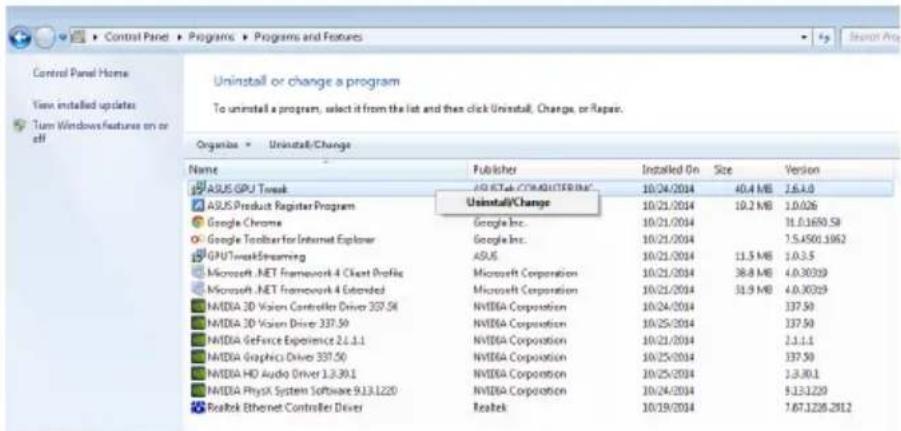Click the .NET Framework 4 Client Profile icon
The height and width of the screenshot is (431, 901).
tap(198, 272)
